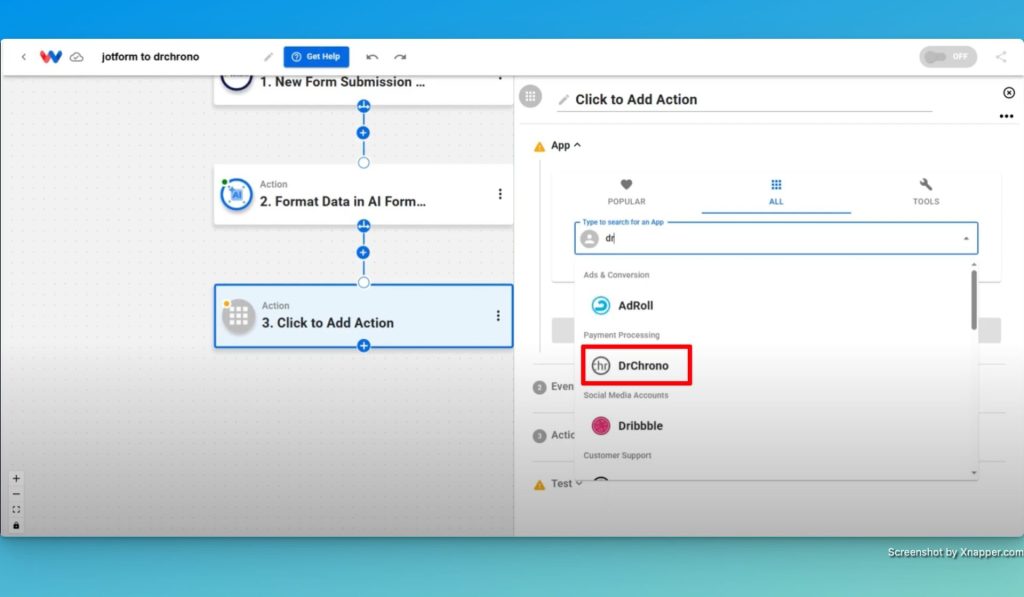Open the Pabbly W logo home
Viewport: 1024px width, 597px height.
50,57
